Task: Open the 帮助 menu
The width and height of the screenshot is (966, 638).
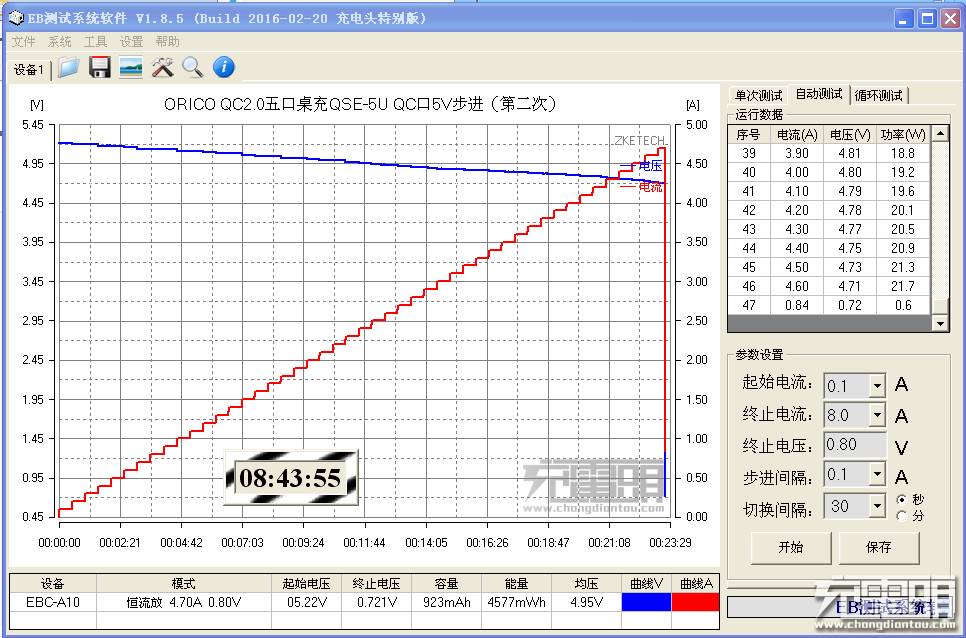Action: (168, 42)
